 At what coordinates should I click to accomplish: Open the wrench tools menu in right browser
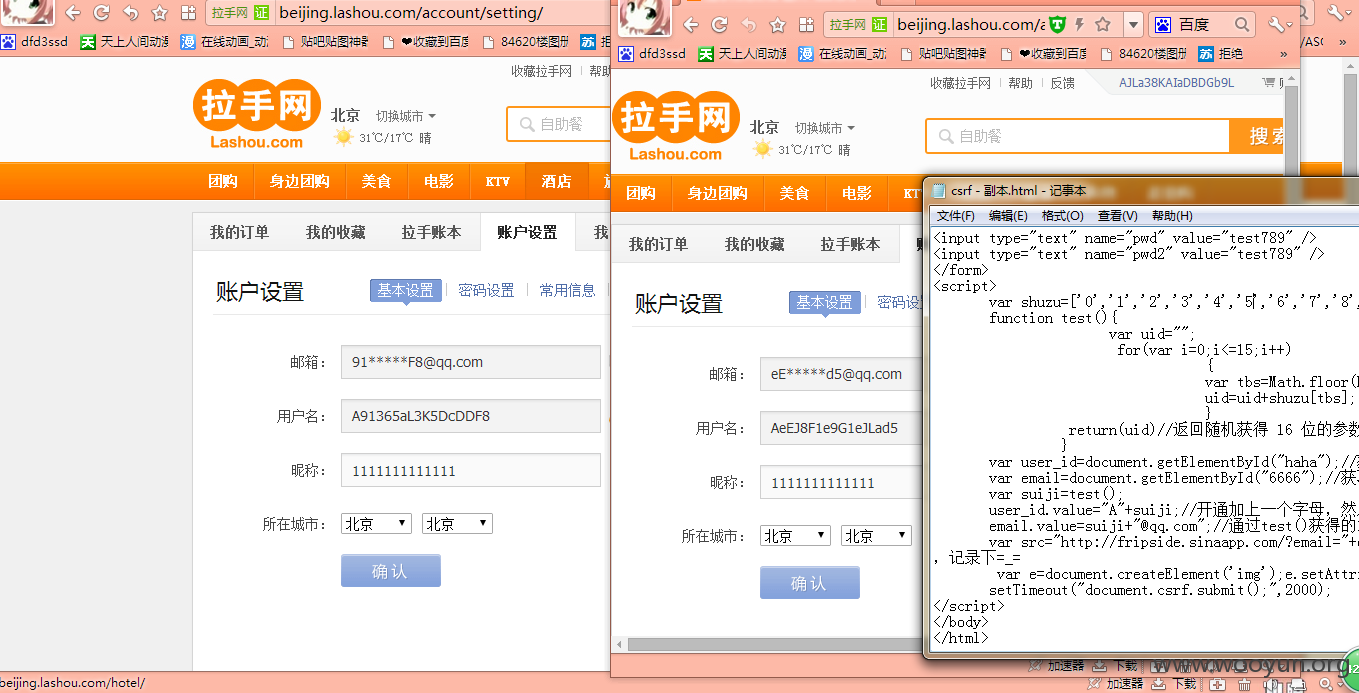[x=1279, y=24]
